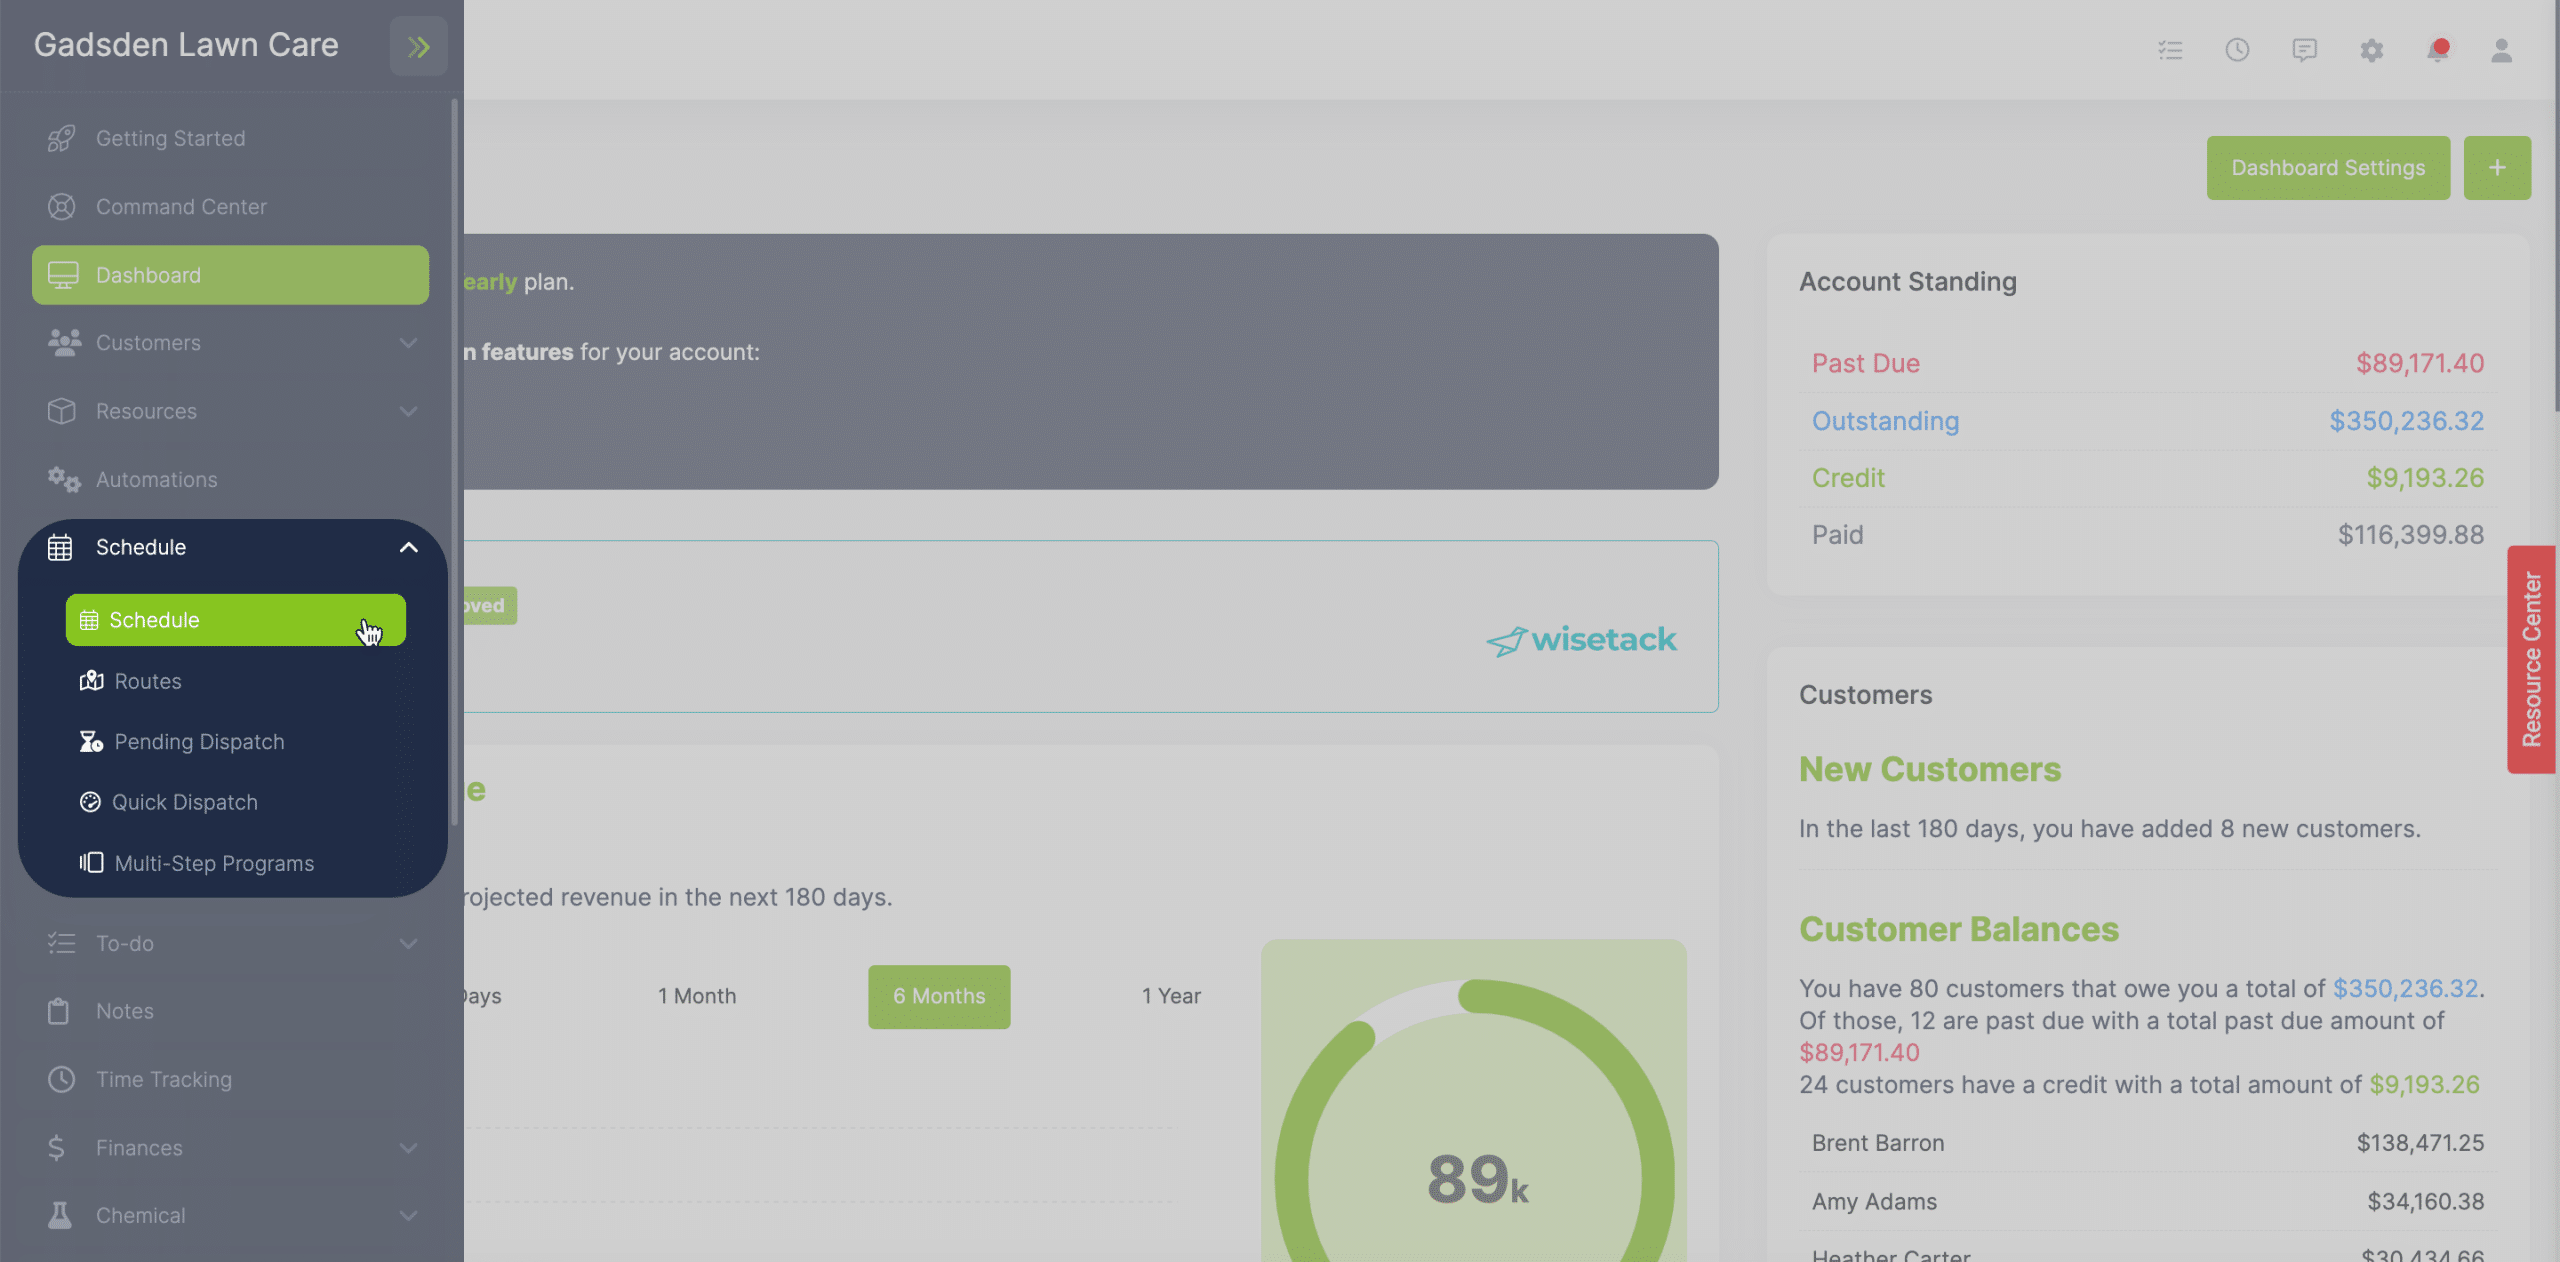Open the task list icon in top bar
Image resolution: width=2560 pixels, height=1262 pixels.
coord(2170,50)
